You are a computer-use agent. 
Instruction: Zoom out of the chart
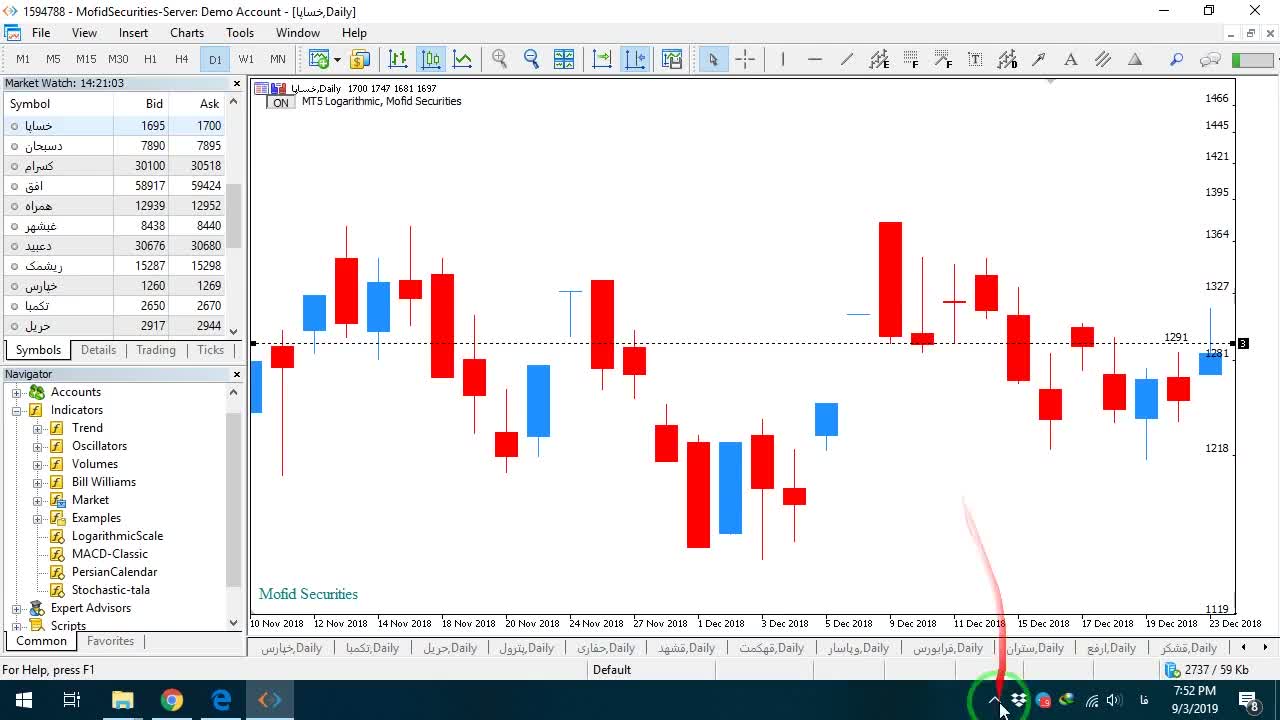[x=531, y=59]
